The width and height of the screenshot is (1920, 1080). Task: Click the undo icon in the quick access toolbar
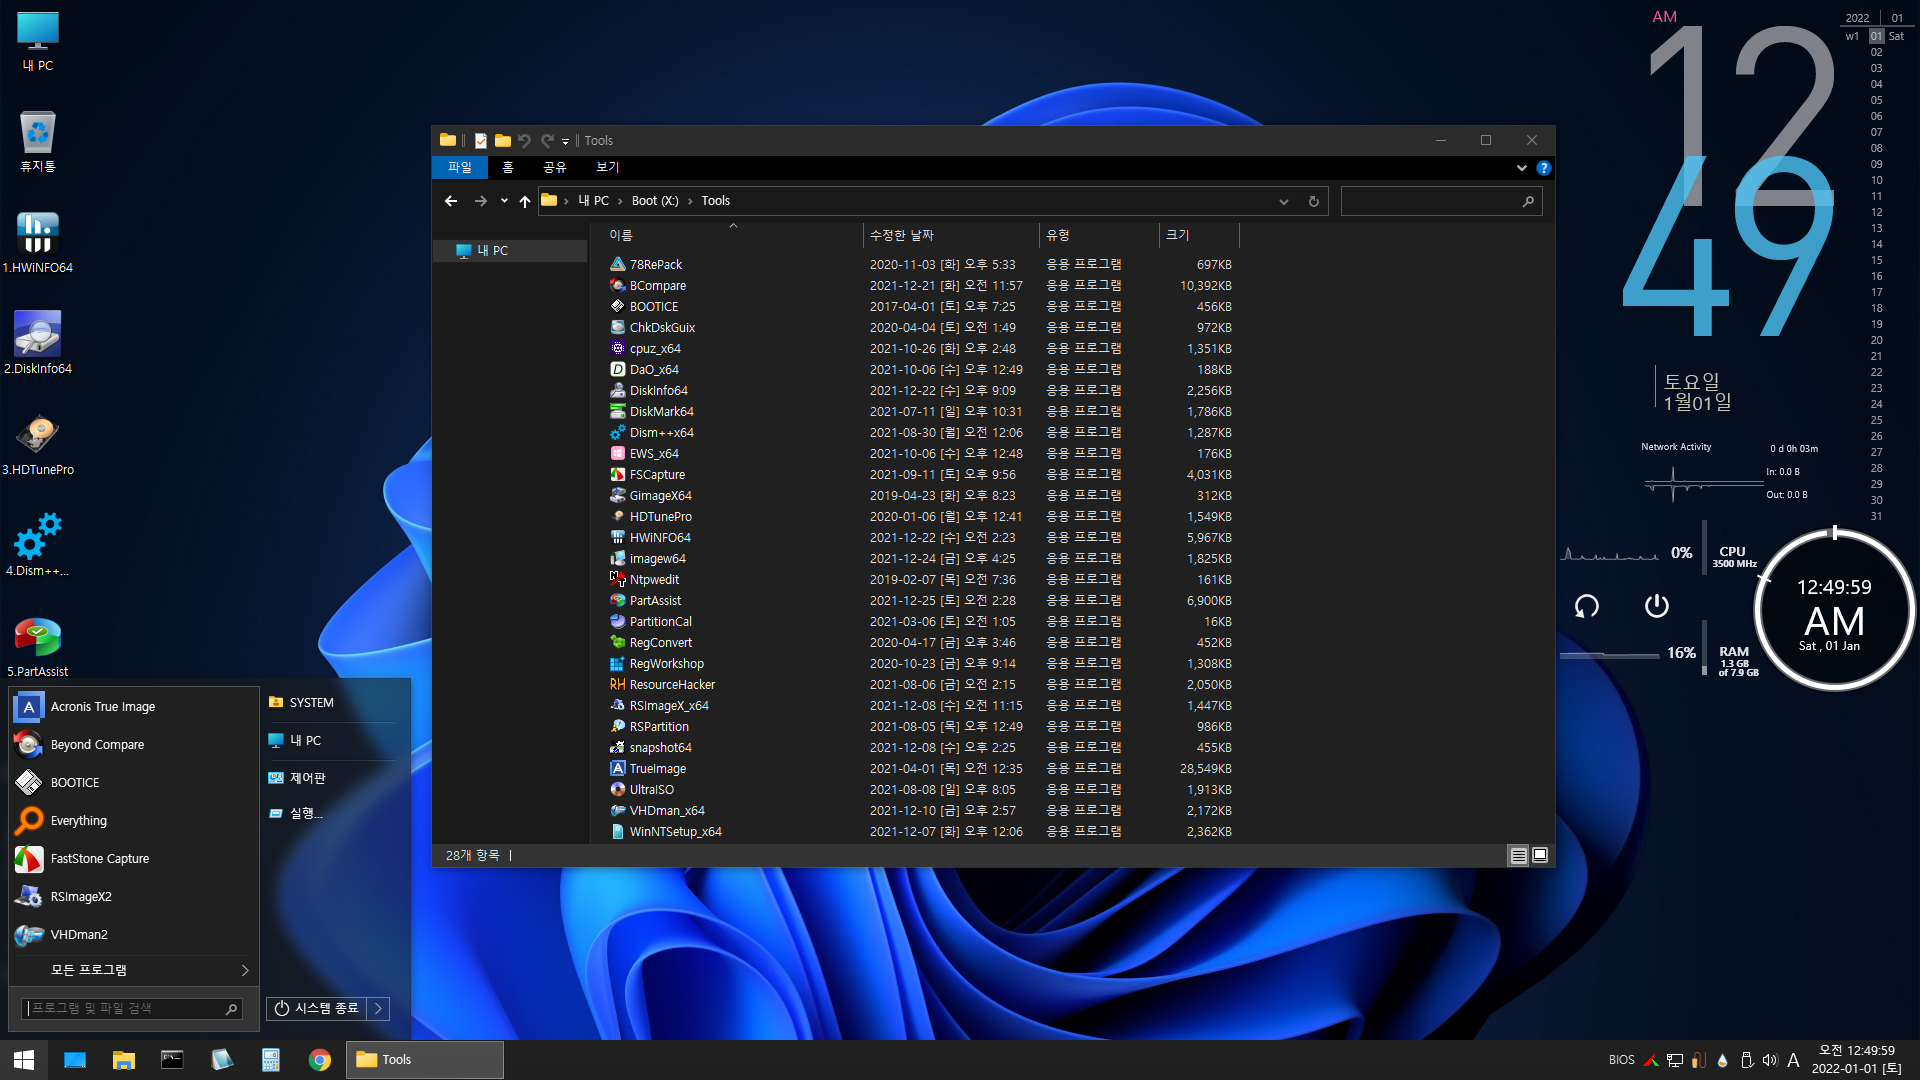tap(524, 141)
